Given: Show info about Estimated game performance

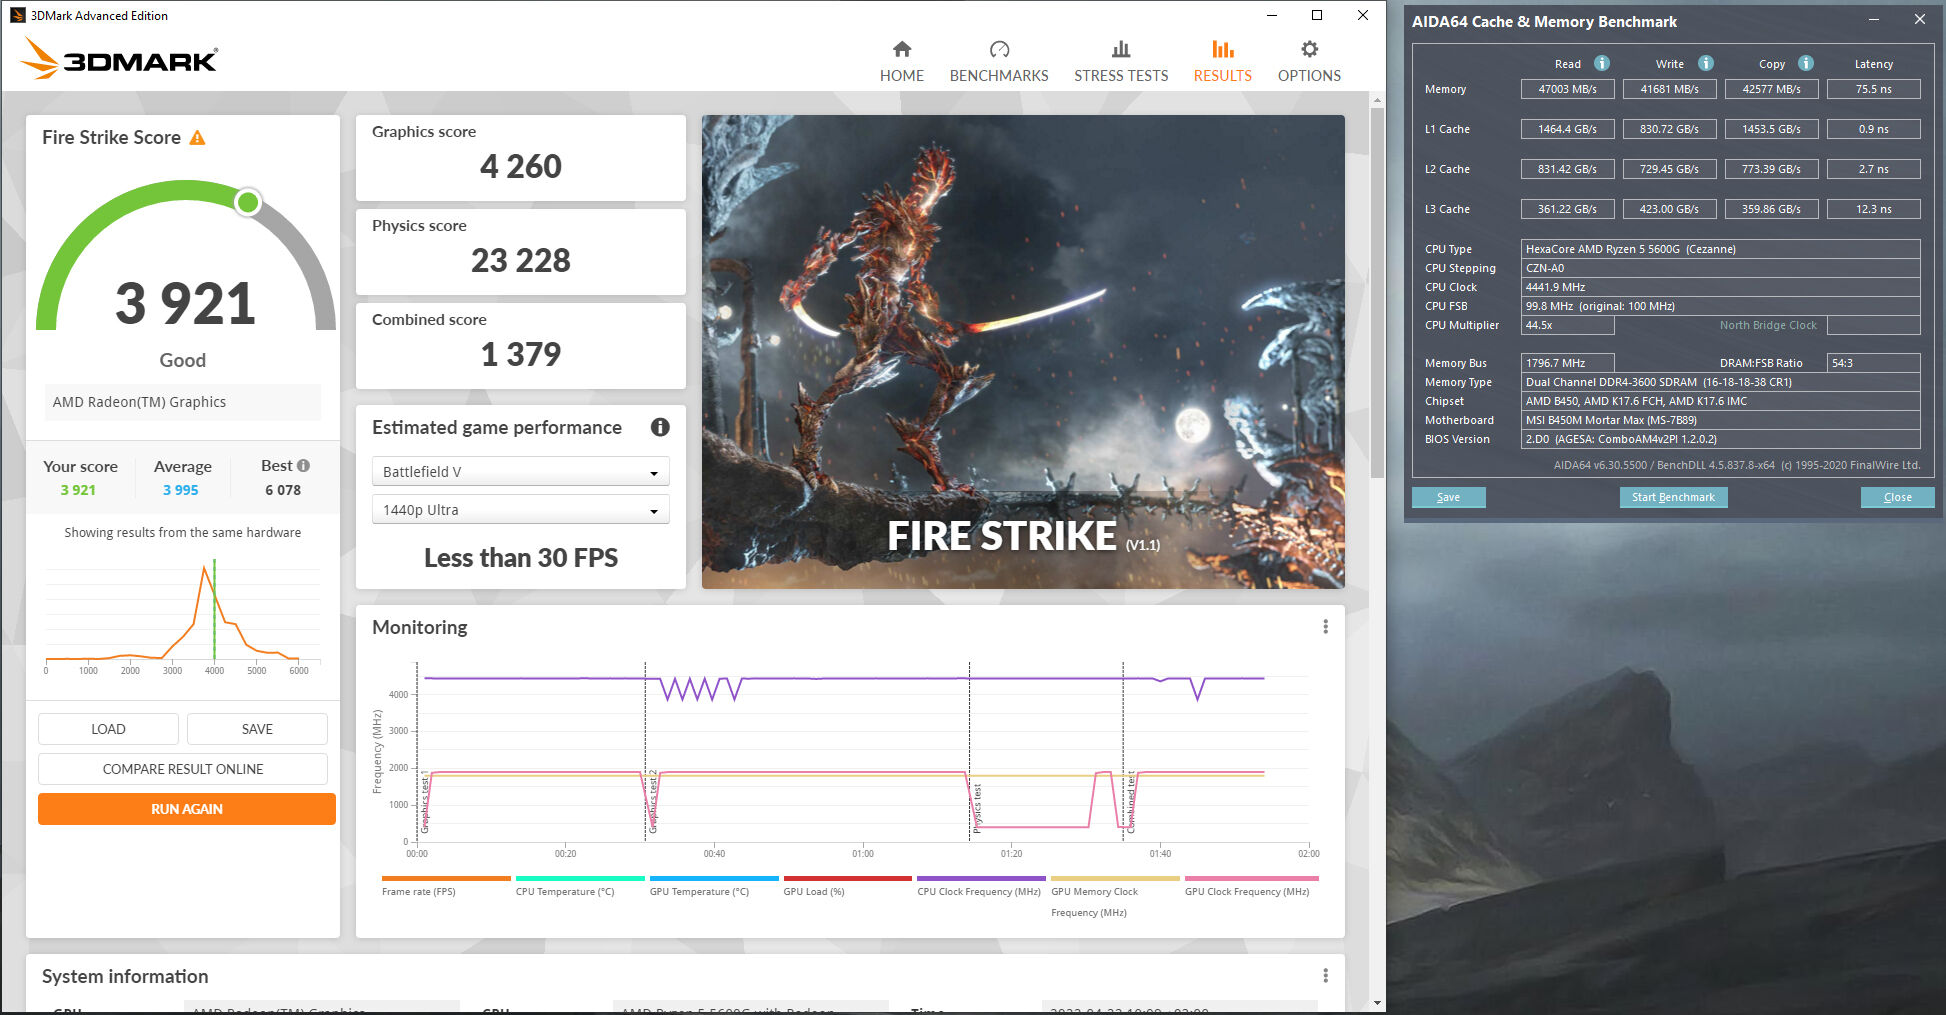Looking at the screenshot, I should [x=660, y=427].
